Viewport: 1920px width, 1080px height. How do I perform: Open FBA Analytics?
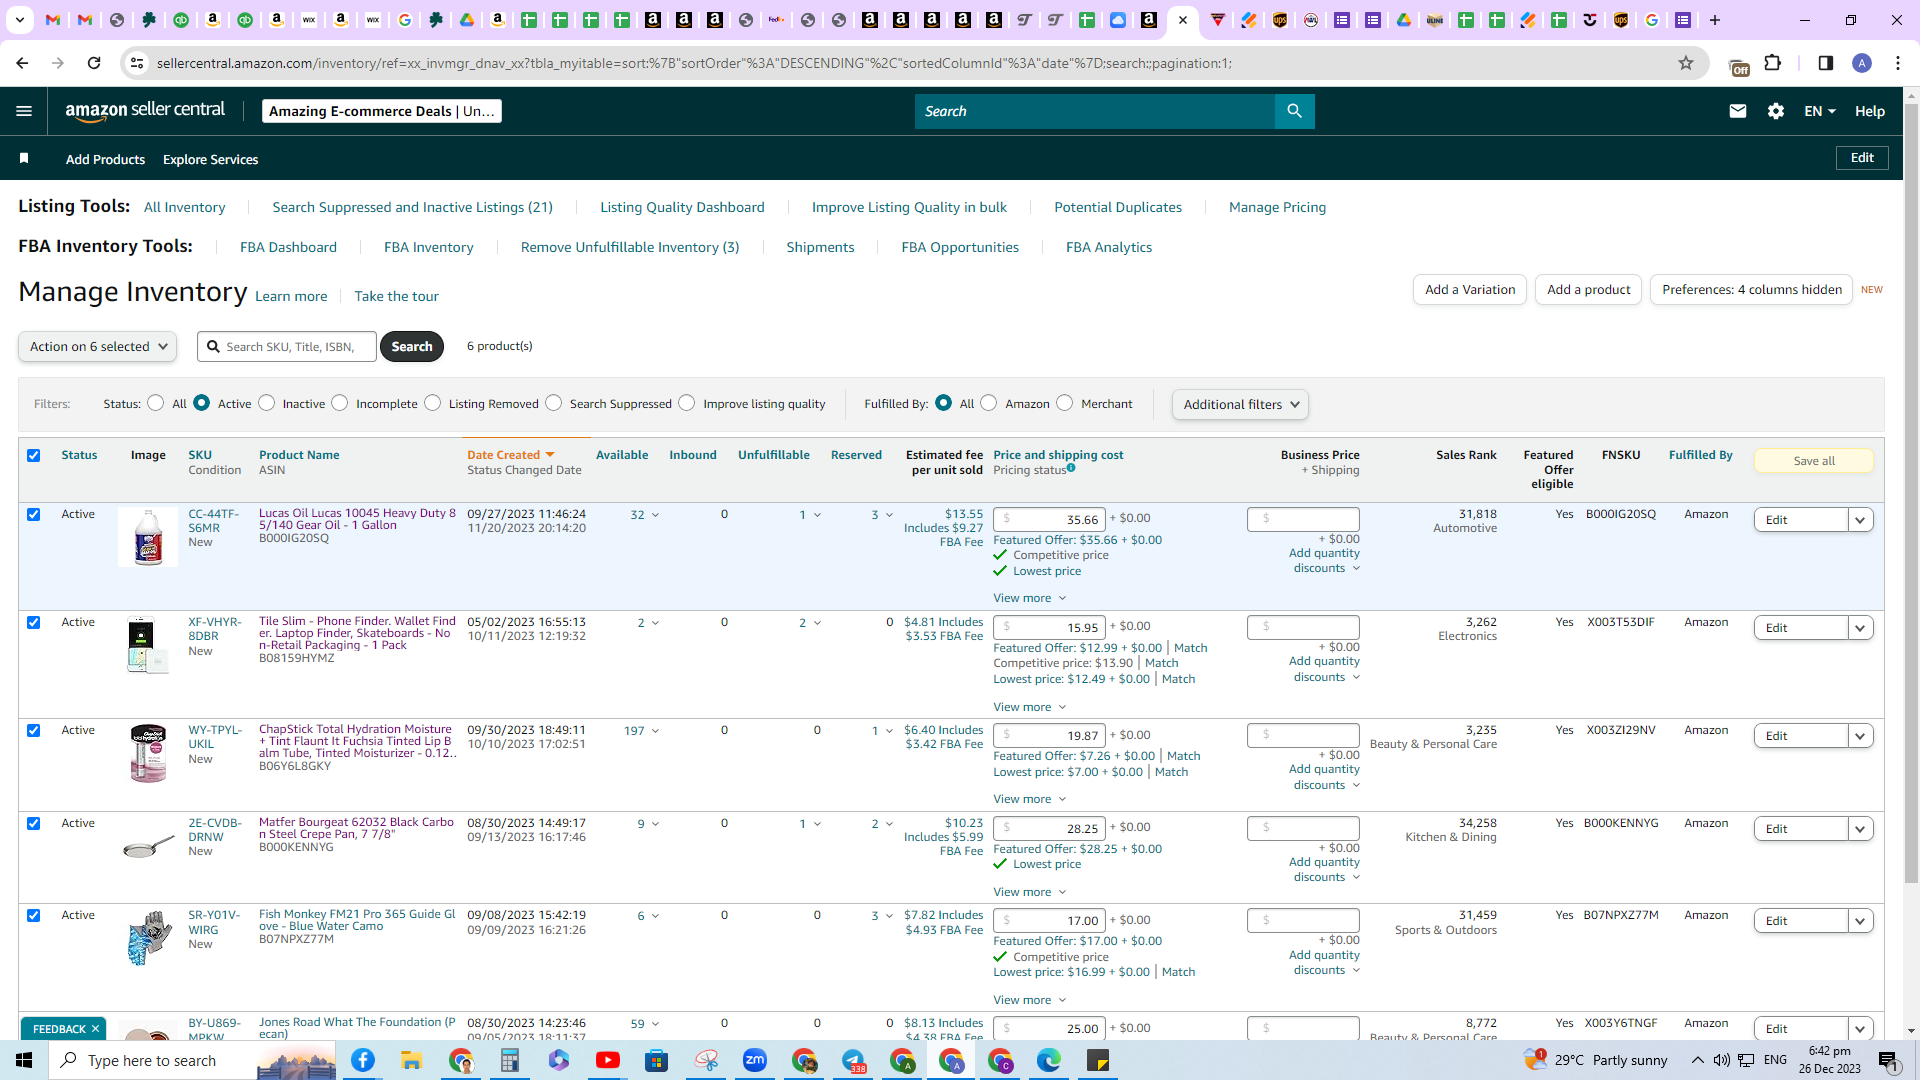point(1109,247)
